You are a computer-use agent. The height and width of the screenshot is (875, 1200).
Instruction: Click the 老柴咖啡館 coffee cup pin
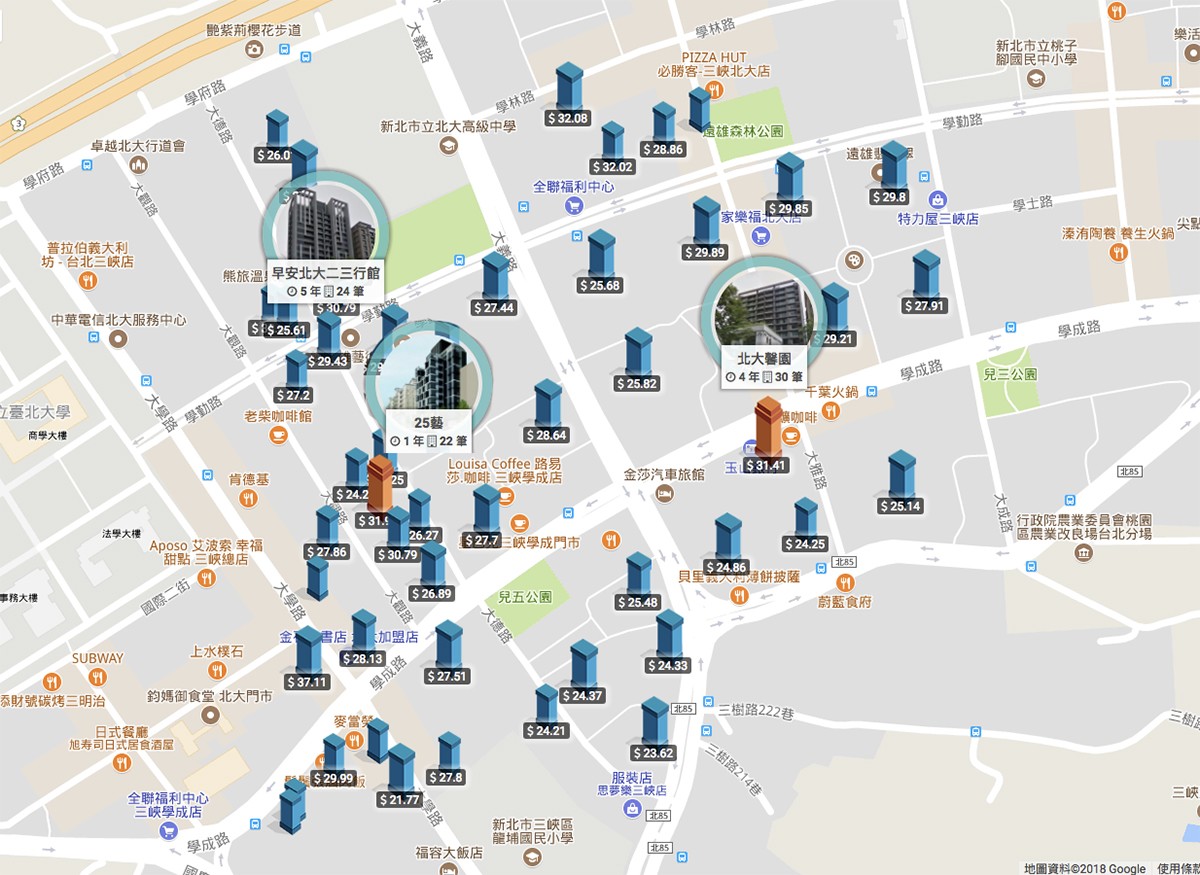click(278, 435)
